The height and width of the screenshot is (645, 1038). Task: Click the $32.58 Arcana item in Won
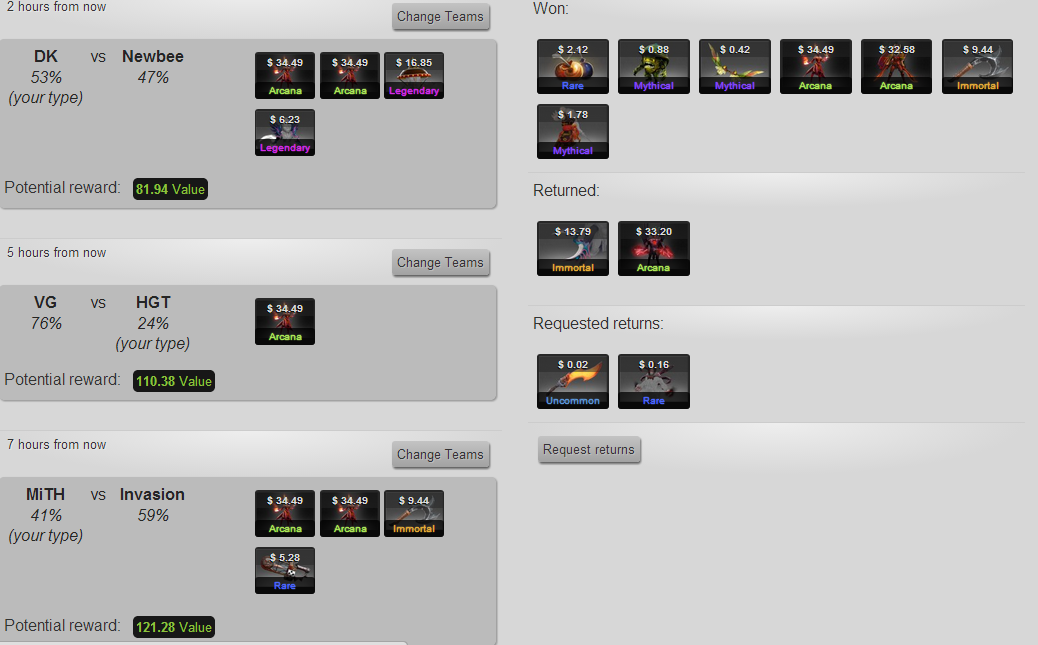pos(896,66)
